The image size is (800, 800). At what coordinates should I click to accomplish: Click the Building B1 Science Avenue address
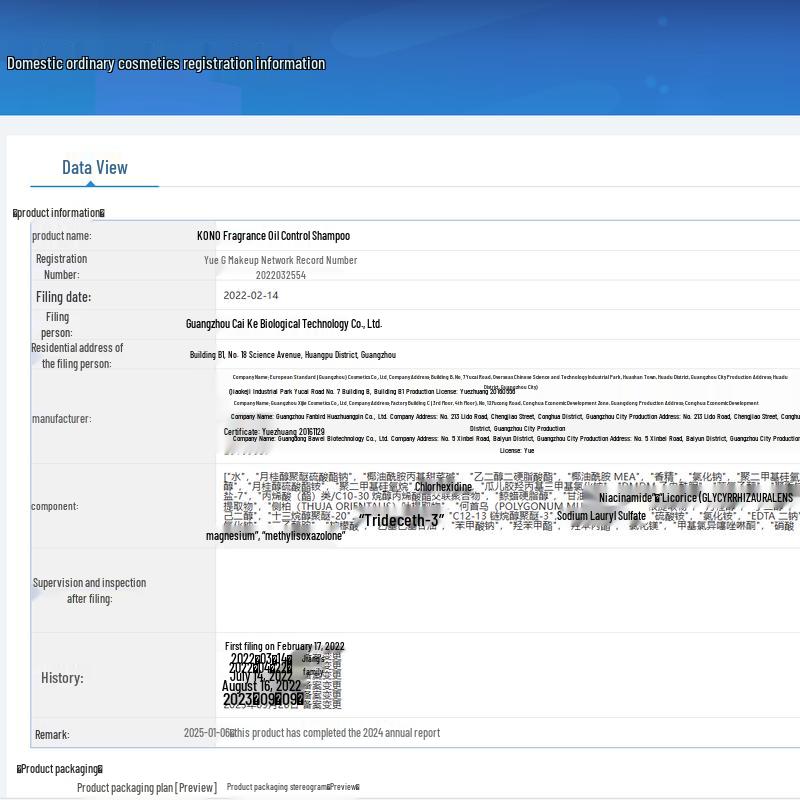[x=293, y=355]
